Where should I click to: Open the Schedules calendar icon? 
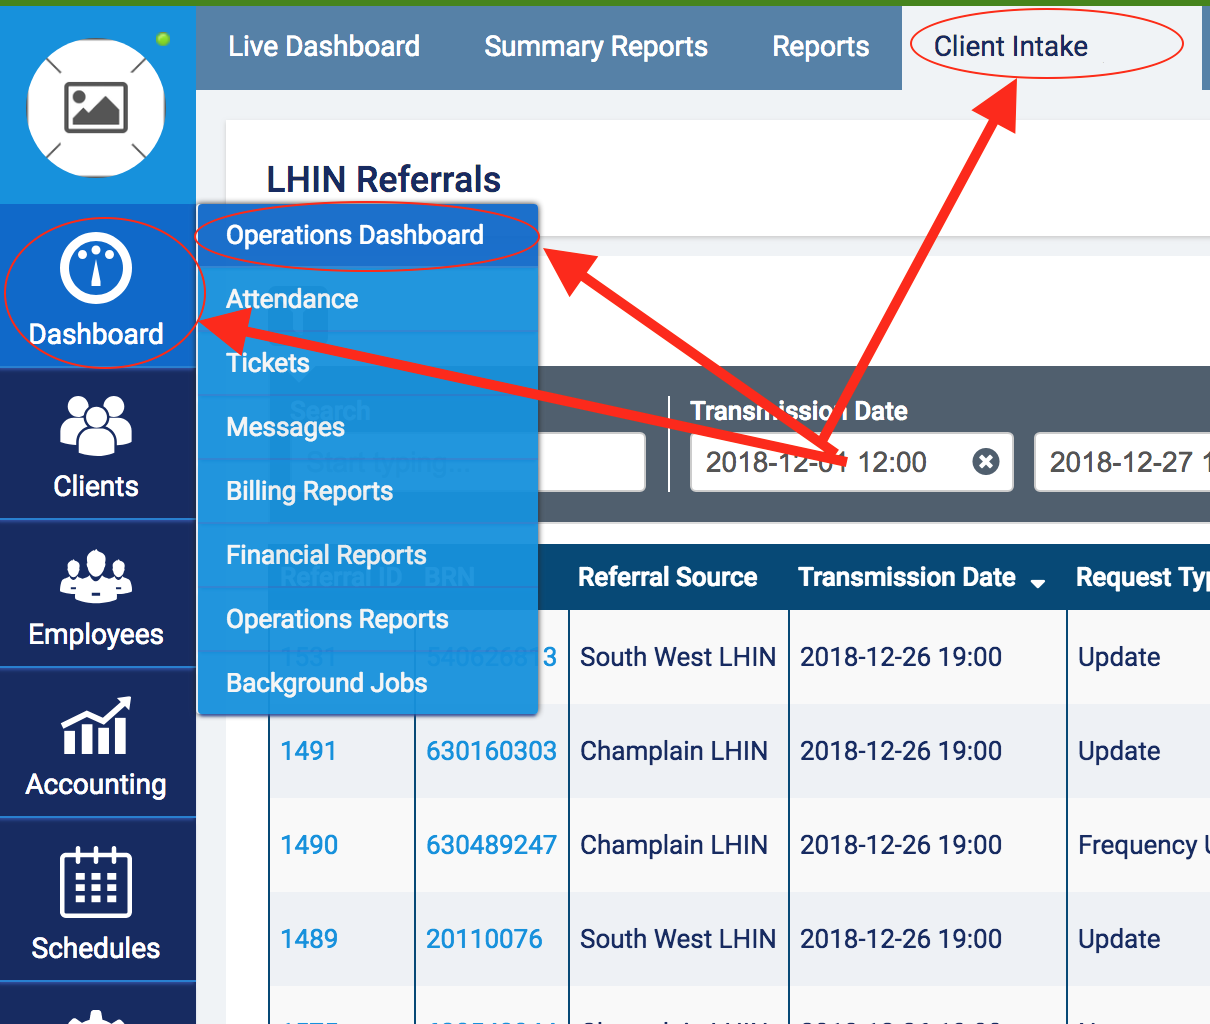pyautogui.click(x=96, y=882)
